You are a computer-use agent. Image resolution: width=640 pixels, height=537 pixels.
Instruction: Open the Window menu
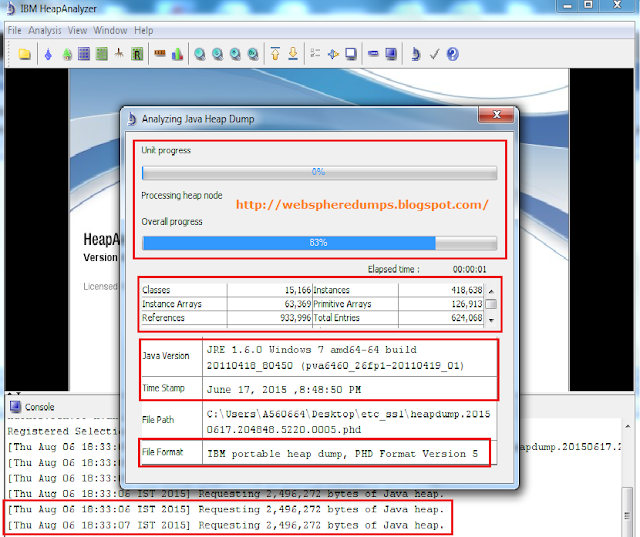click(110, 30)
